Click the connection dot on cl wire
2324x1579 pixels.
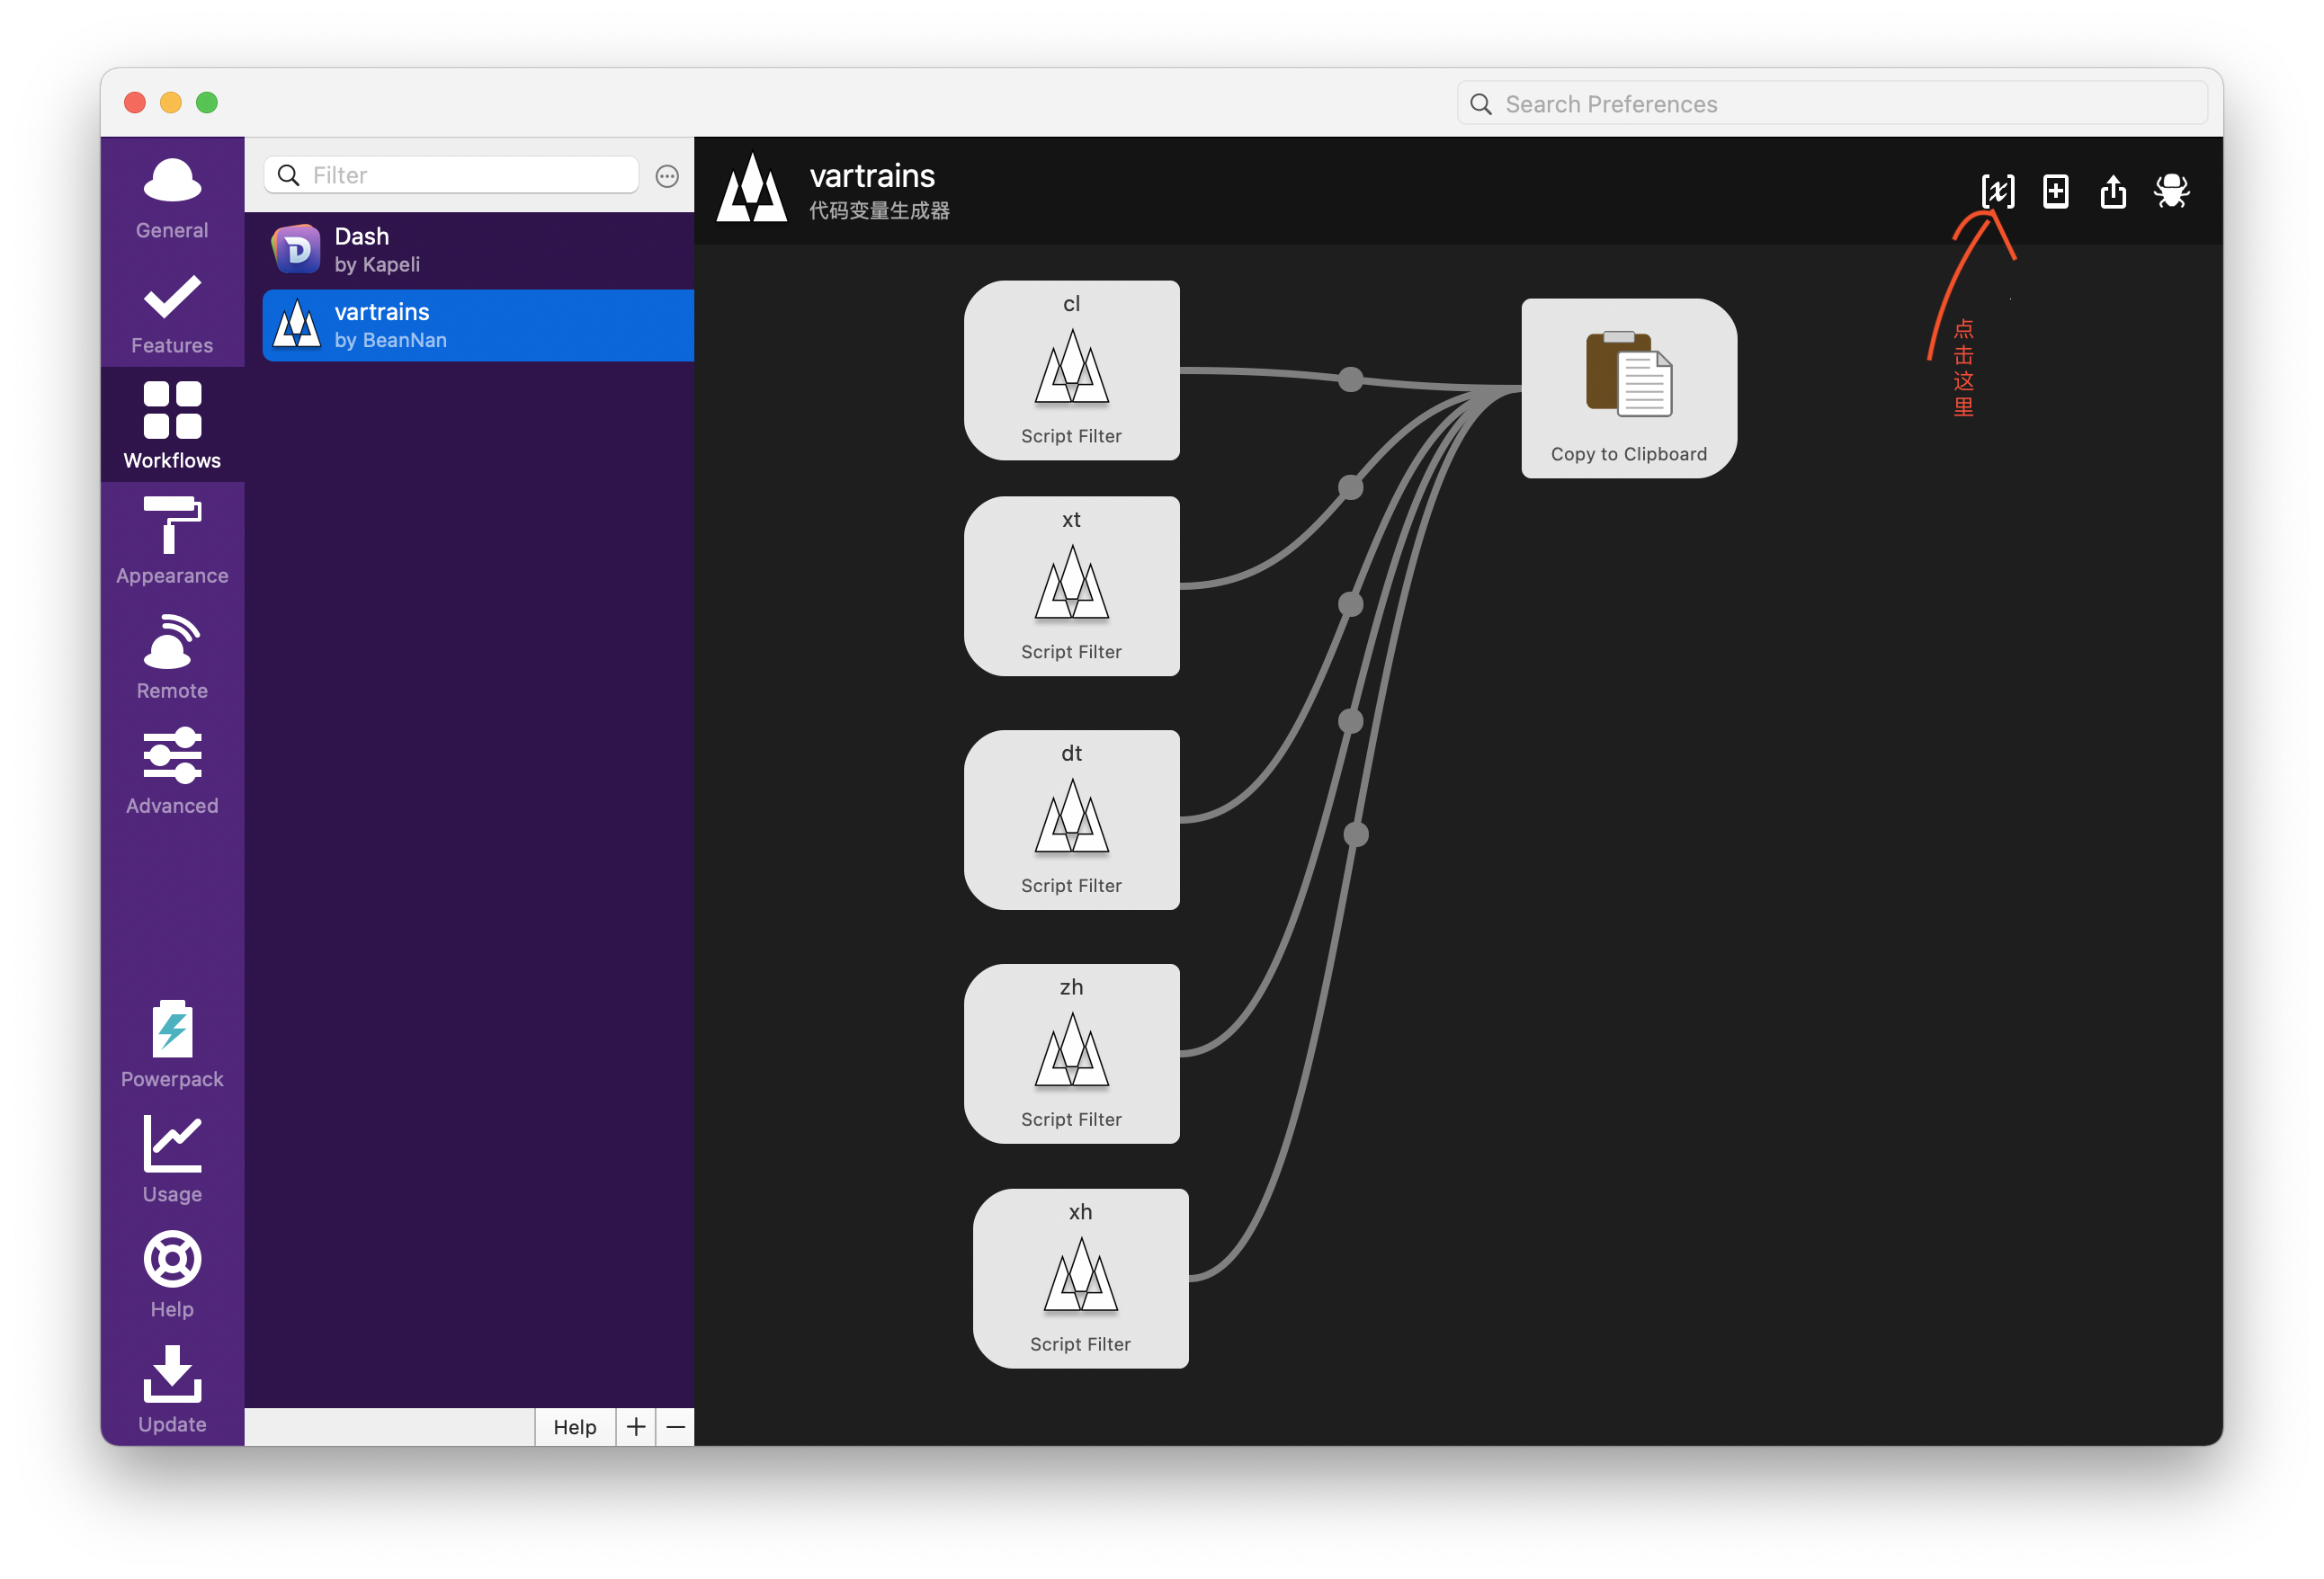tap(1350, 379)
